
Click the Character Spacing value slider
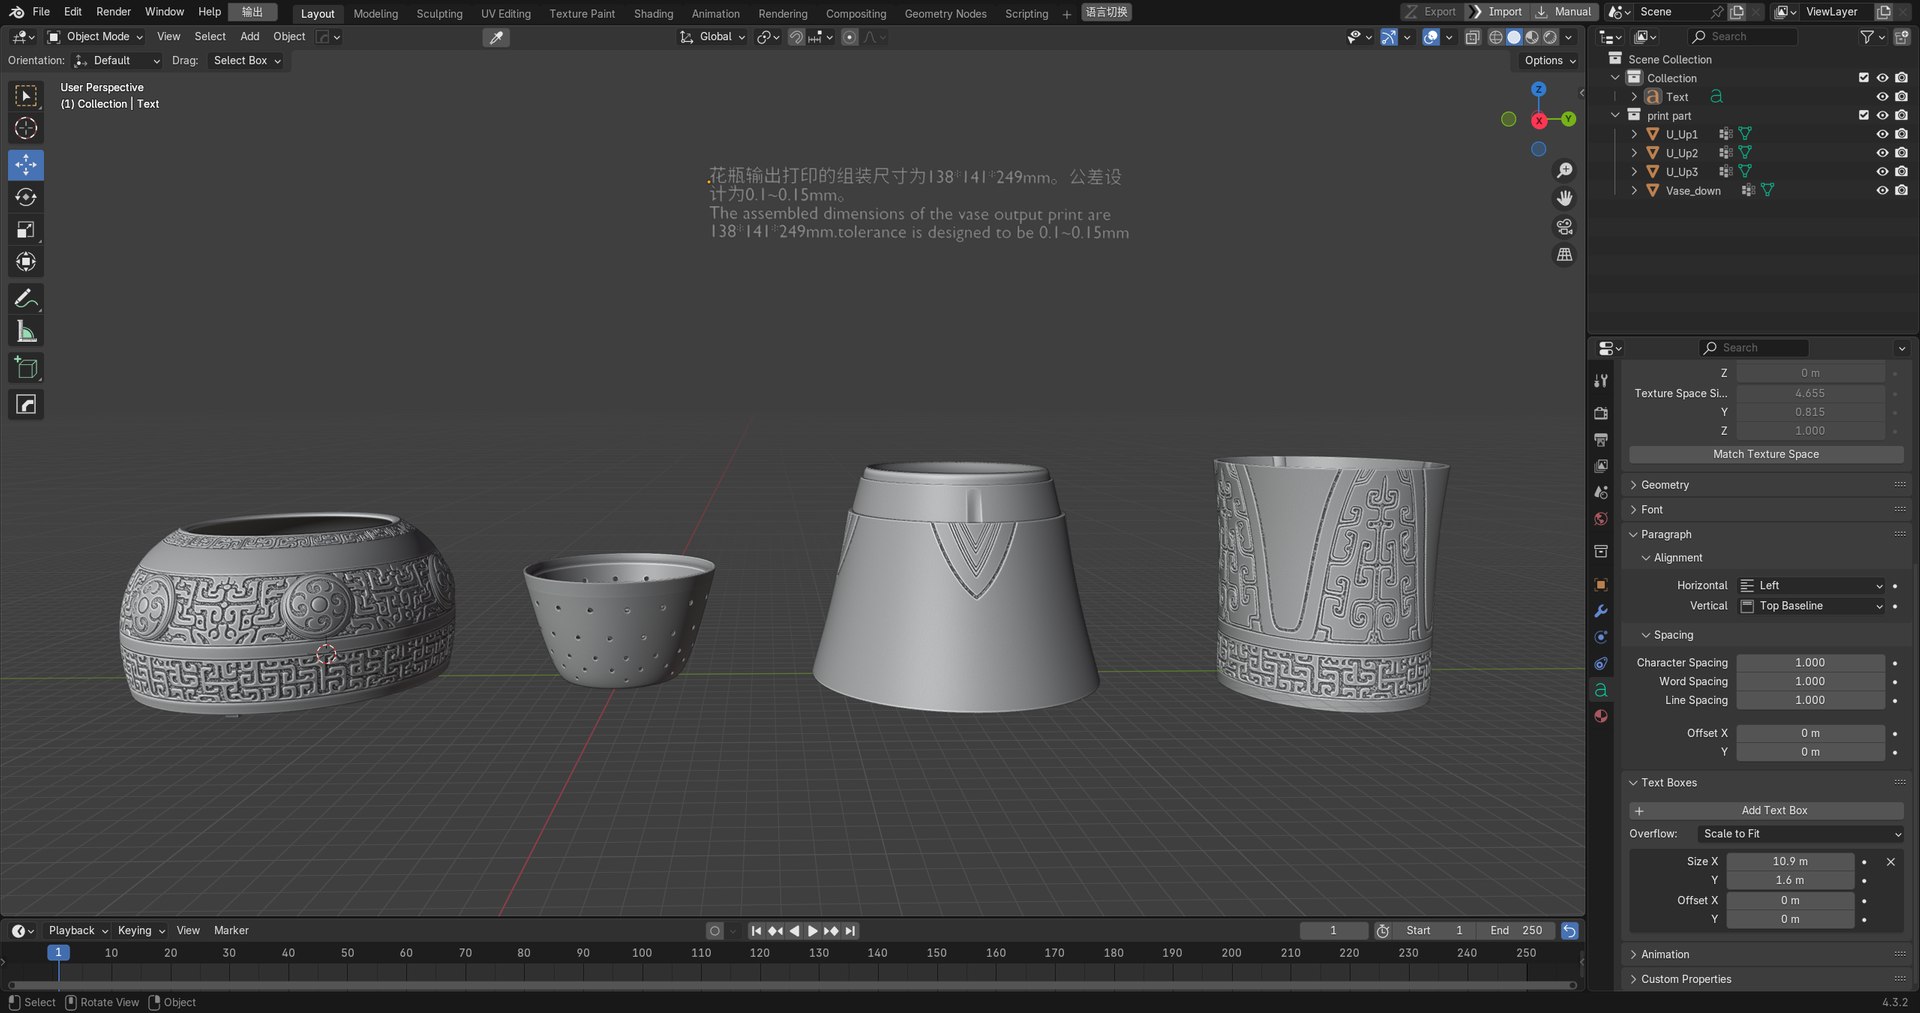[x=1810, y=663]
